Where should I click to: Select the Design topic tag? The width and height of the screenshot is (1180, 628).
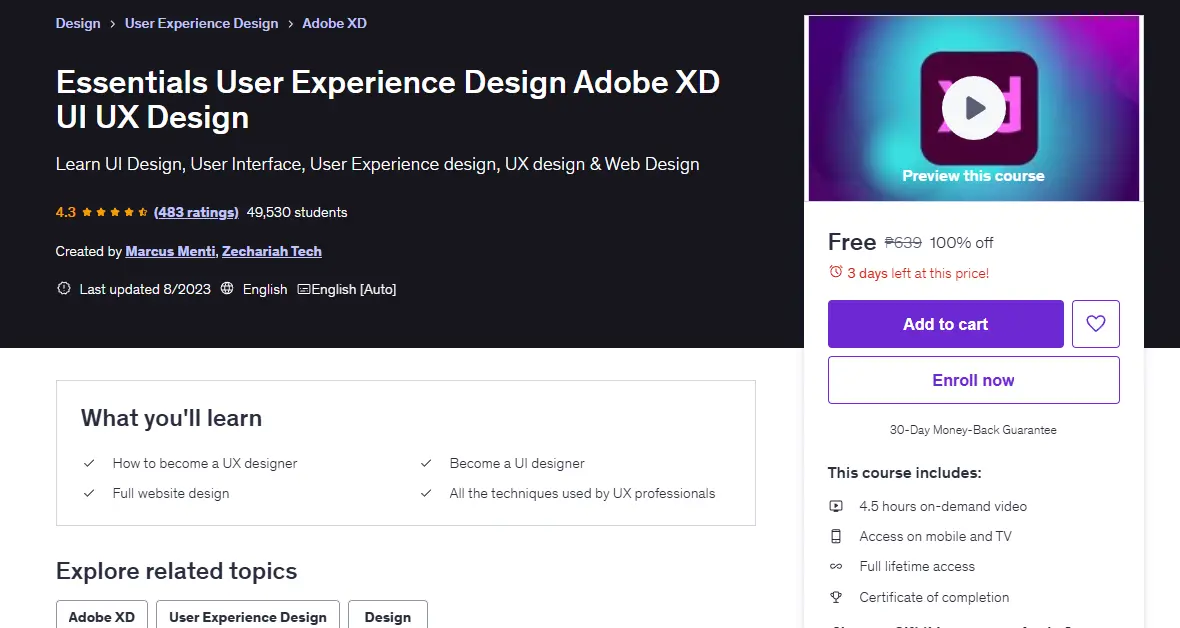(388, 616)
